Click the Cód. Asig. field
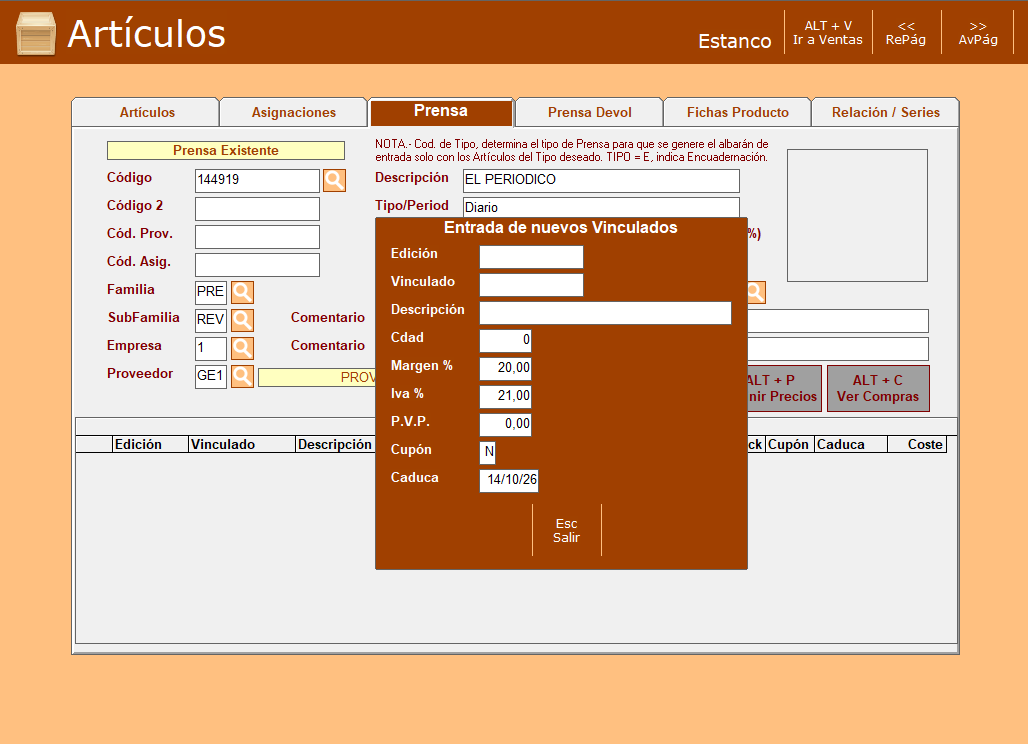Image resolution: width=1028 pixels, height=744 pixels. (257, 265)
